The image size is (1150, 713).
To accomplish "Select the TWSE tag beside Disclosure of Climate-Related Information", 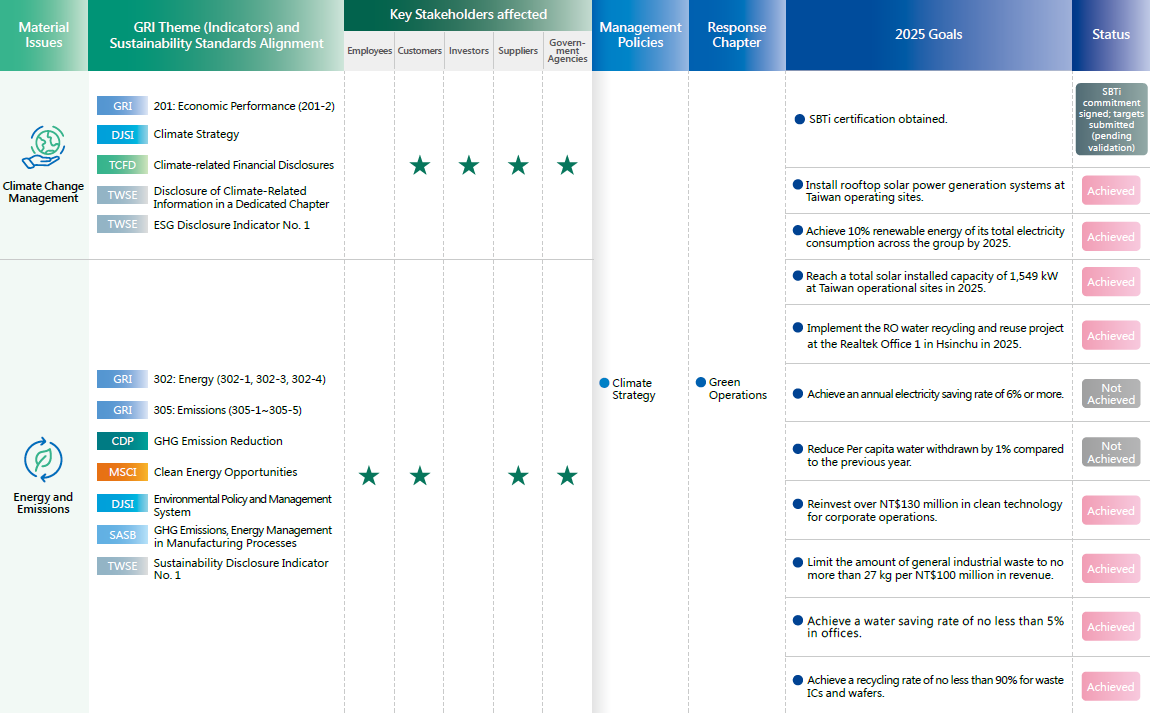I will point(122,195).
